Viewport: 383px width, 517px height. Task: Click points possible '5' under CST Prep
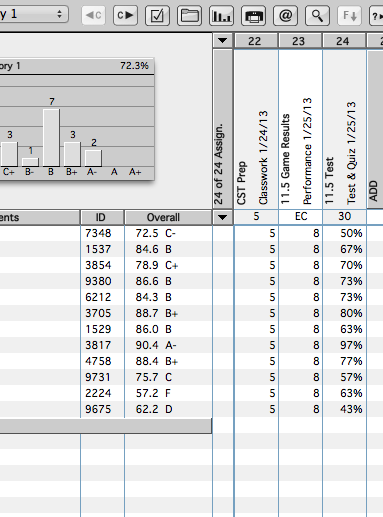click(x=256, y=217)
